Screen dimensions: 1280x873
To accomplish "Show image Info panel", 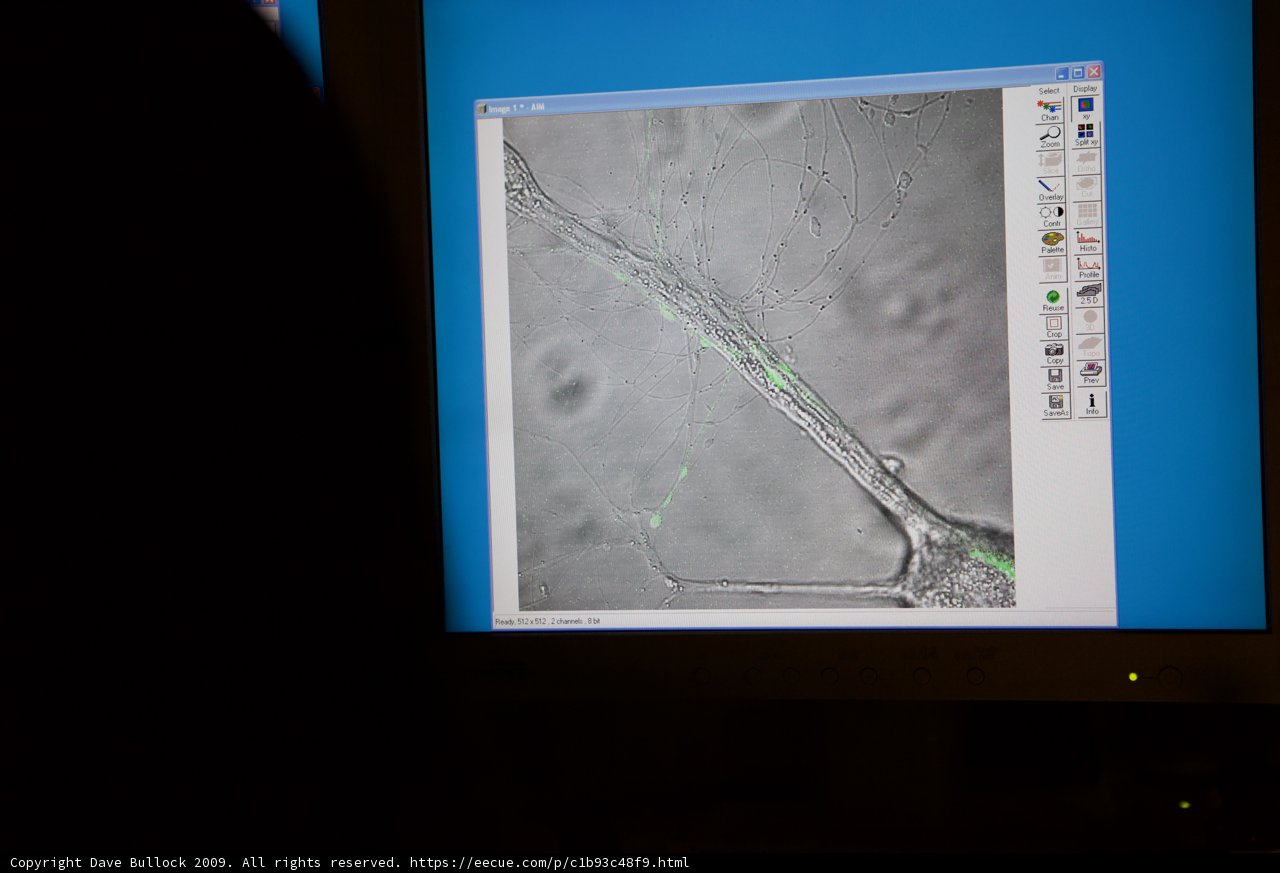I will pyautogui.click(x=1092, y=403).
